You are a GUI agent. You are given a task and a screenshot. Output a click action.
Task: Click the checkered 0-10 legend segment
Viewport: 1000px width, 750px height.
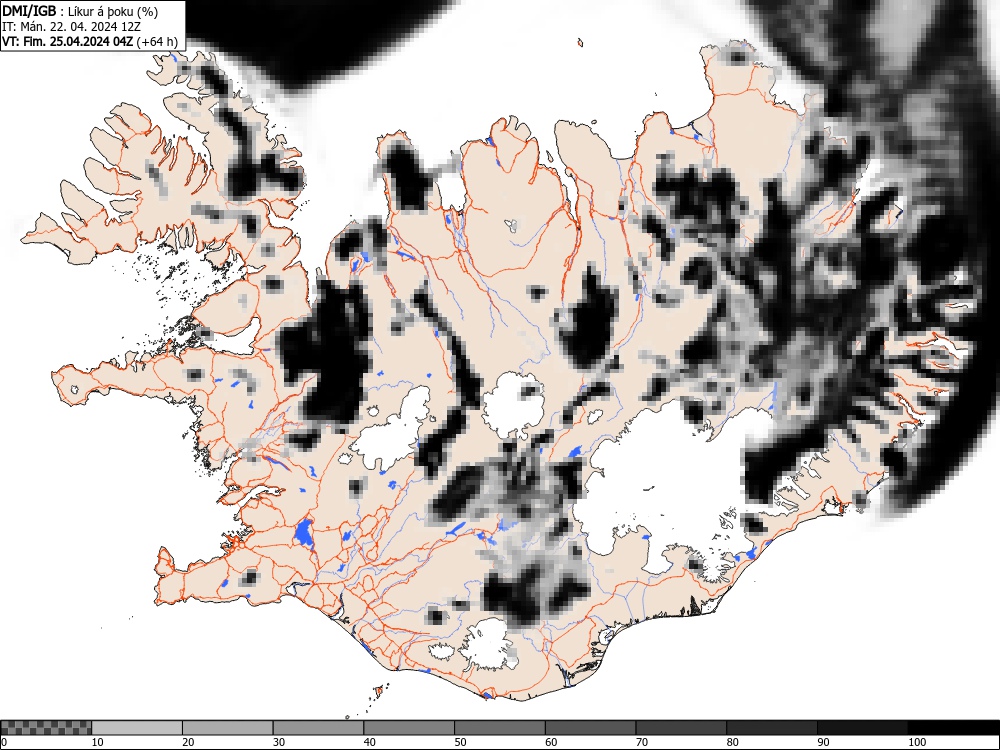[46, 728]
